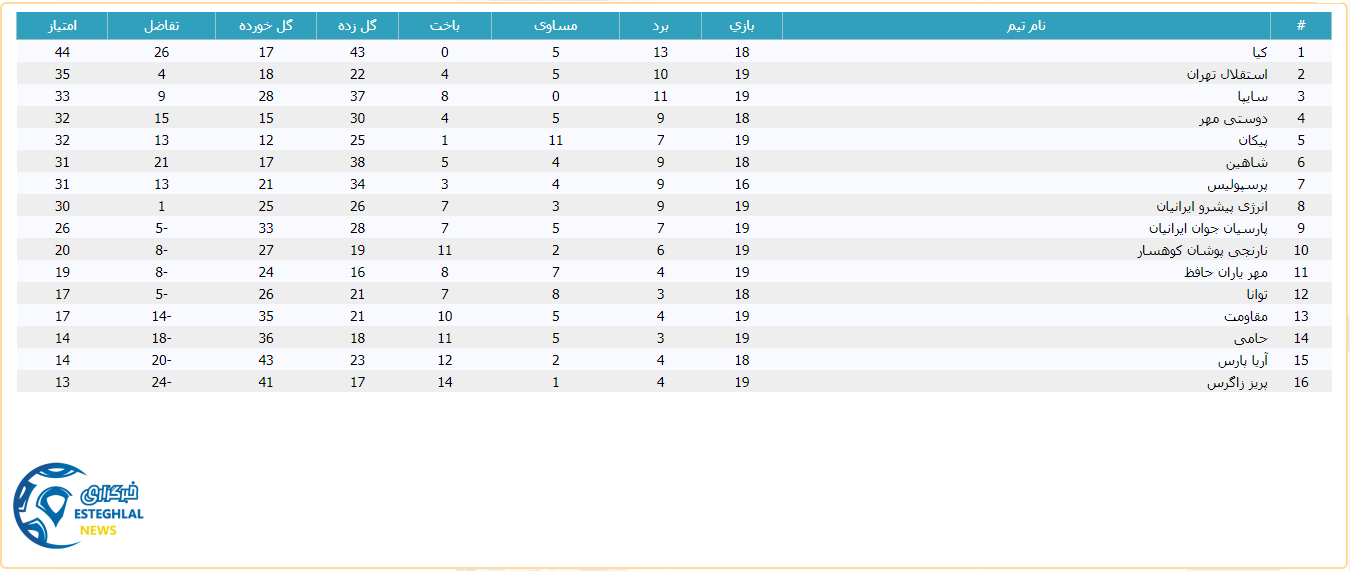Click team name سایپا

(1252, 96)
